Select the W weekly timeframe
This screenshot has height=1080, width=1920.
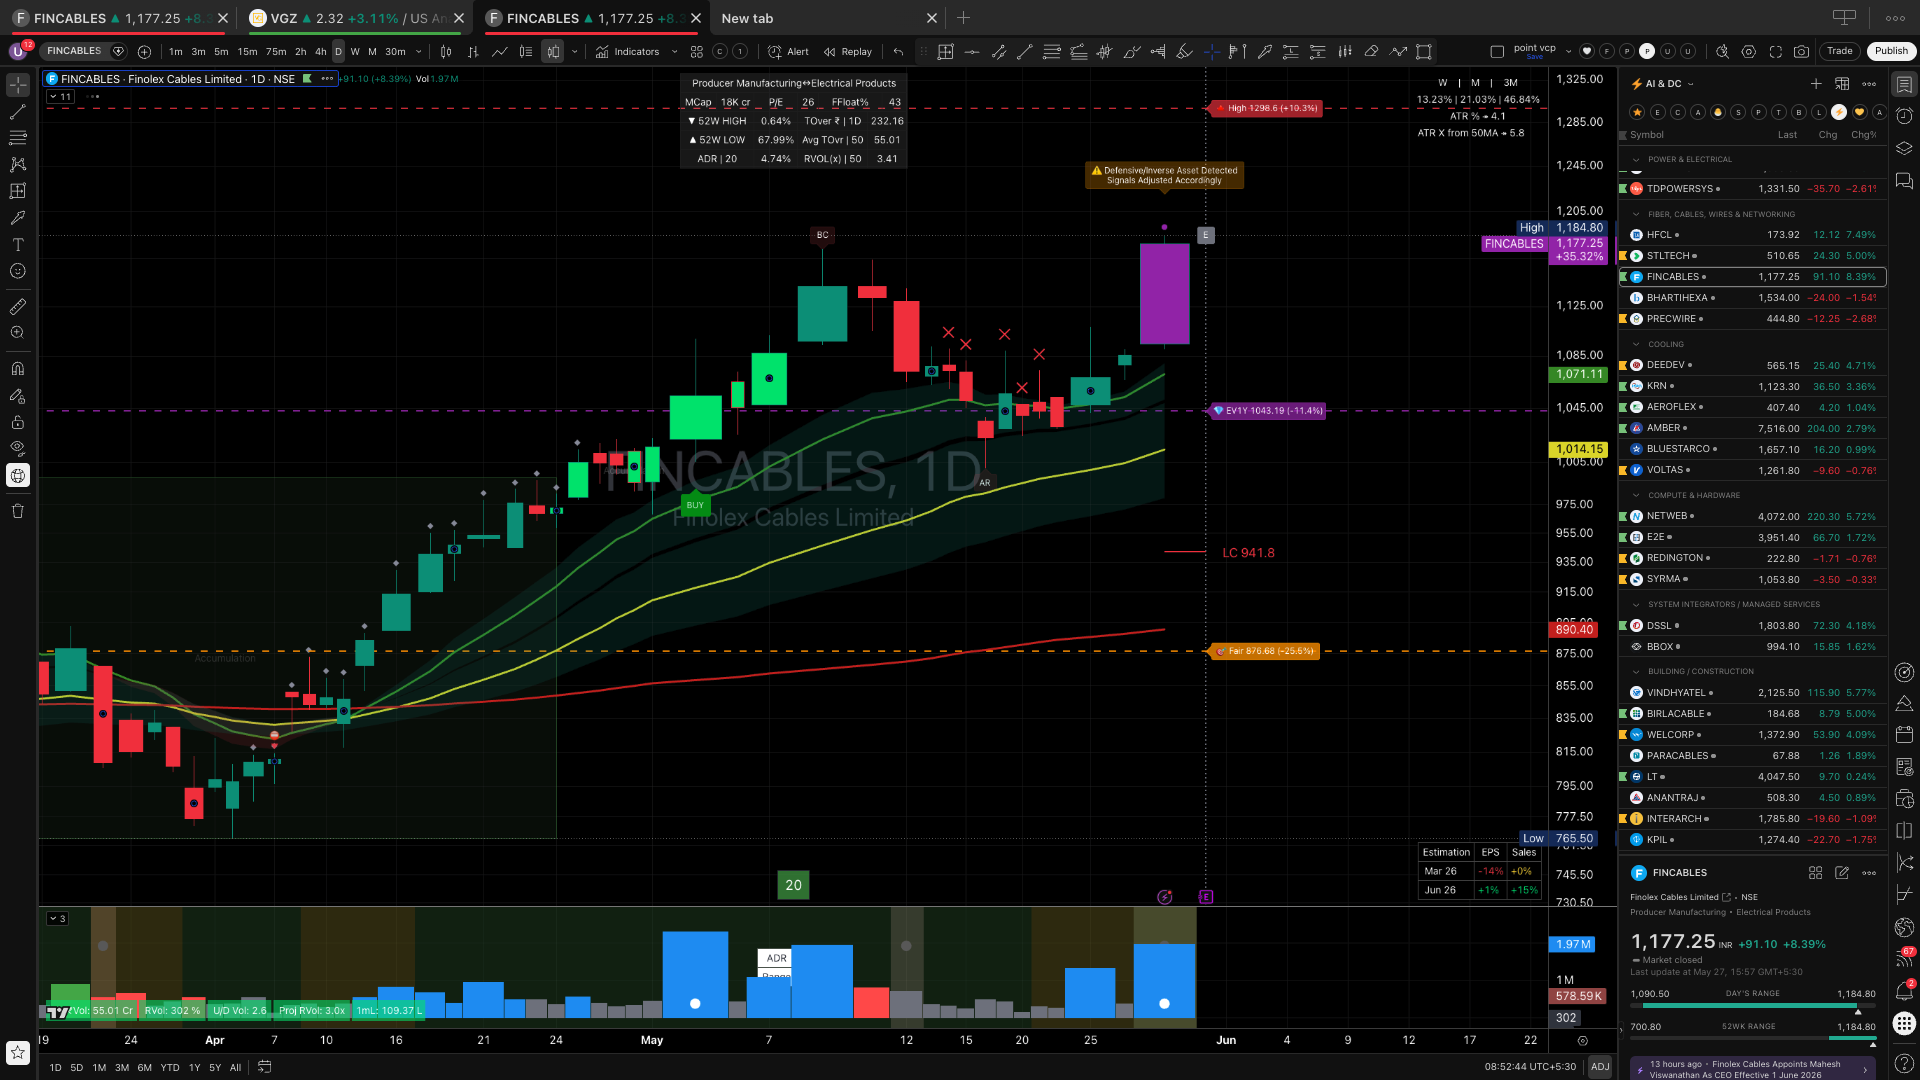355,52
